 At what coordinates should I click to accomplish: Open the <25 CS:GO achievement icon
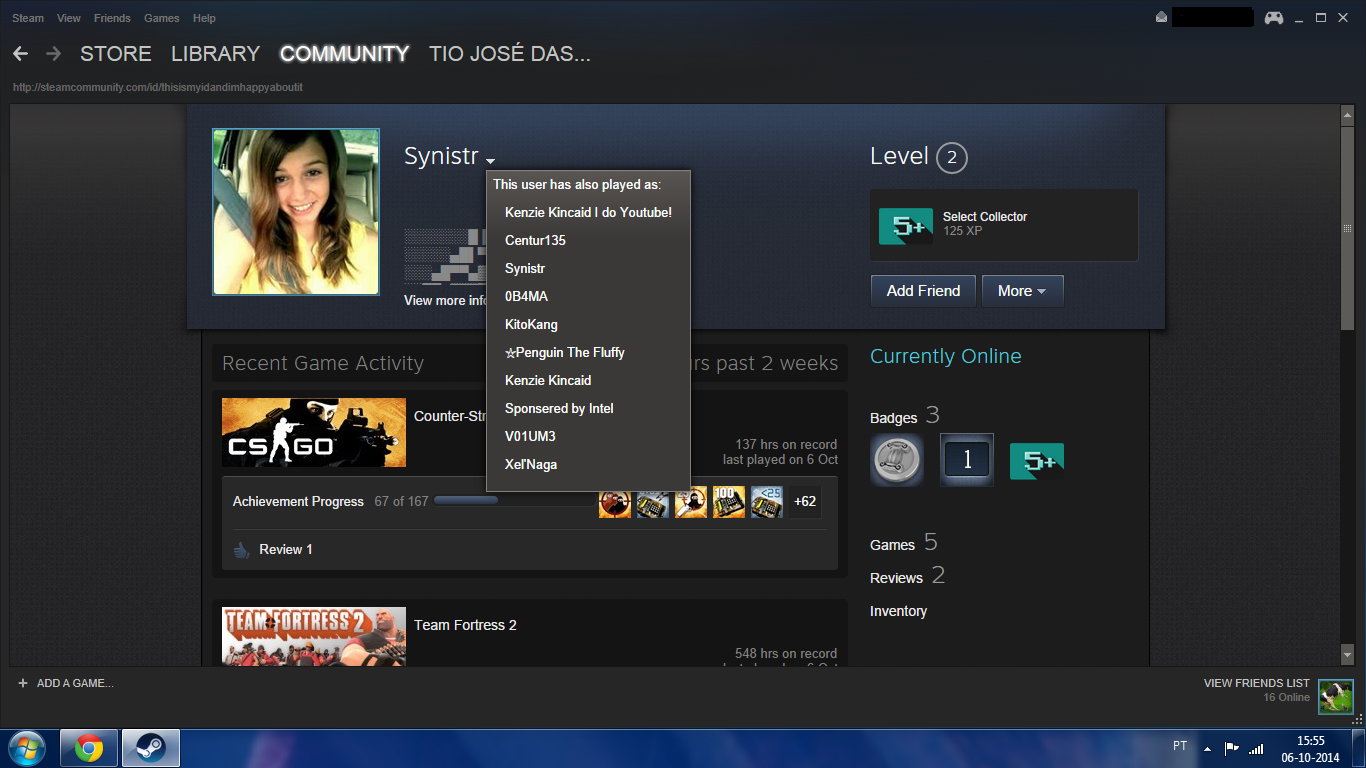click(767, 502)
